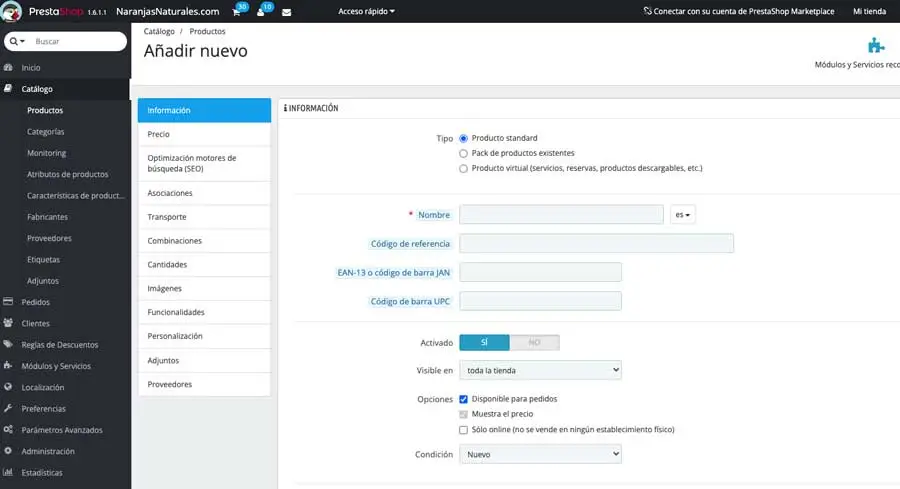
Task: Expand the Condición dropdown
Action: [x=540, y=454]
